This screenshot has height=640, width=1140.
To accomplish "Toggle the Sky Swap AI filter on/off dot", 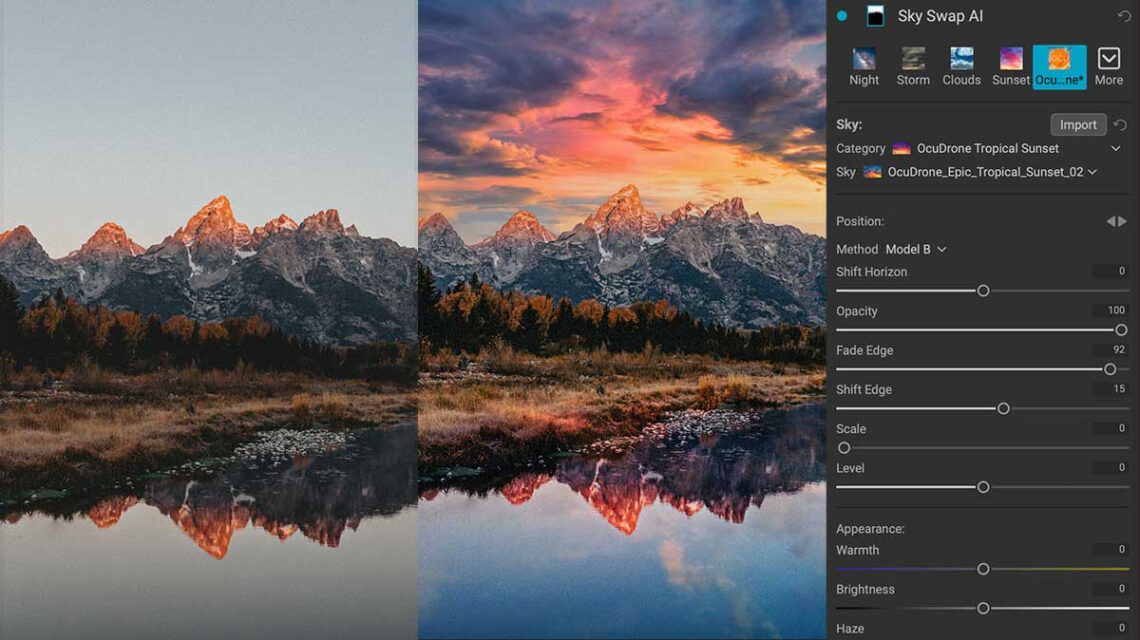I will (x=842, y=16).
